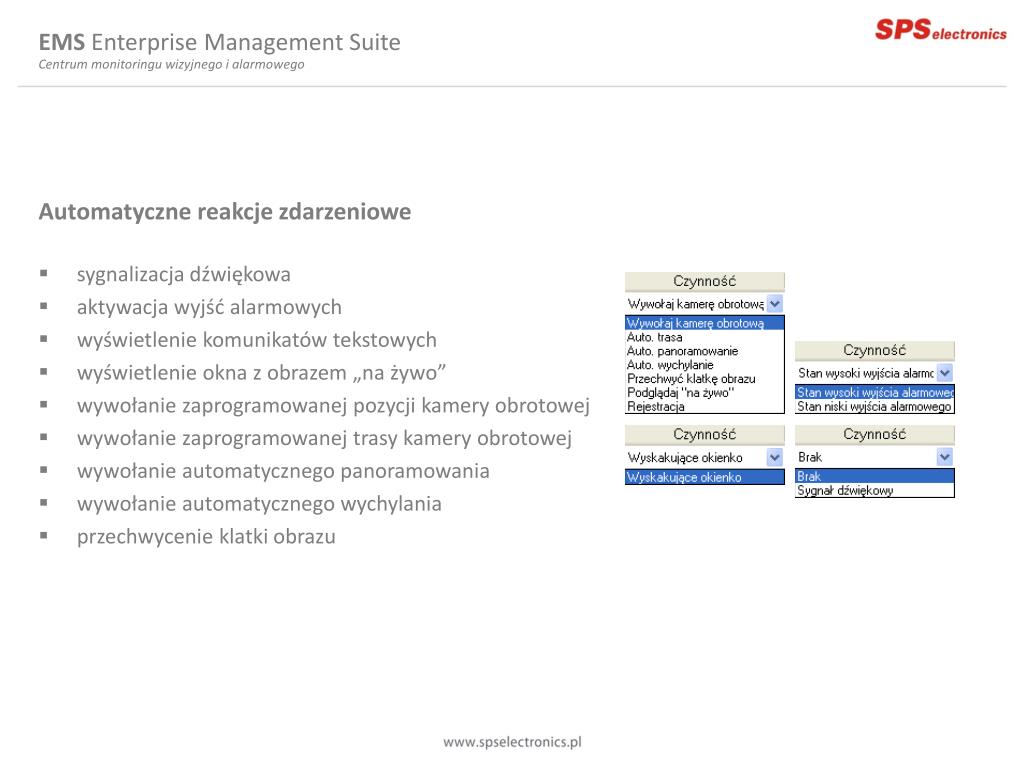Click 'Czynność' header above camera dropdown
1024x768 pixels.
[705, 281]
